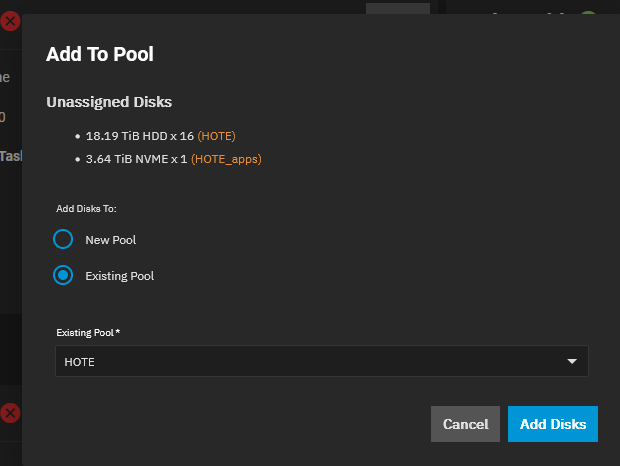The height and width of the screenshot is (466, 620).
Task: Click the orange (HOTE) pool link
Action: click(216, 136)
